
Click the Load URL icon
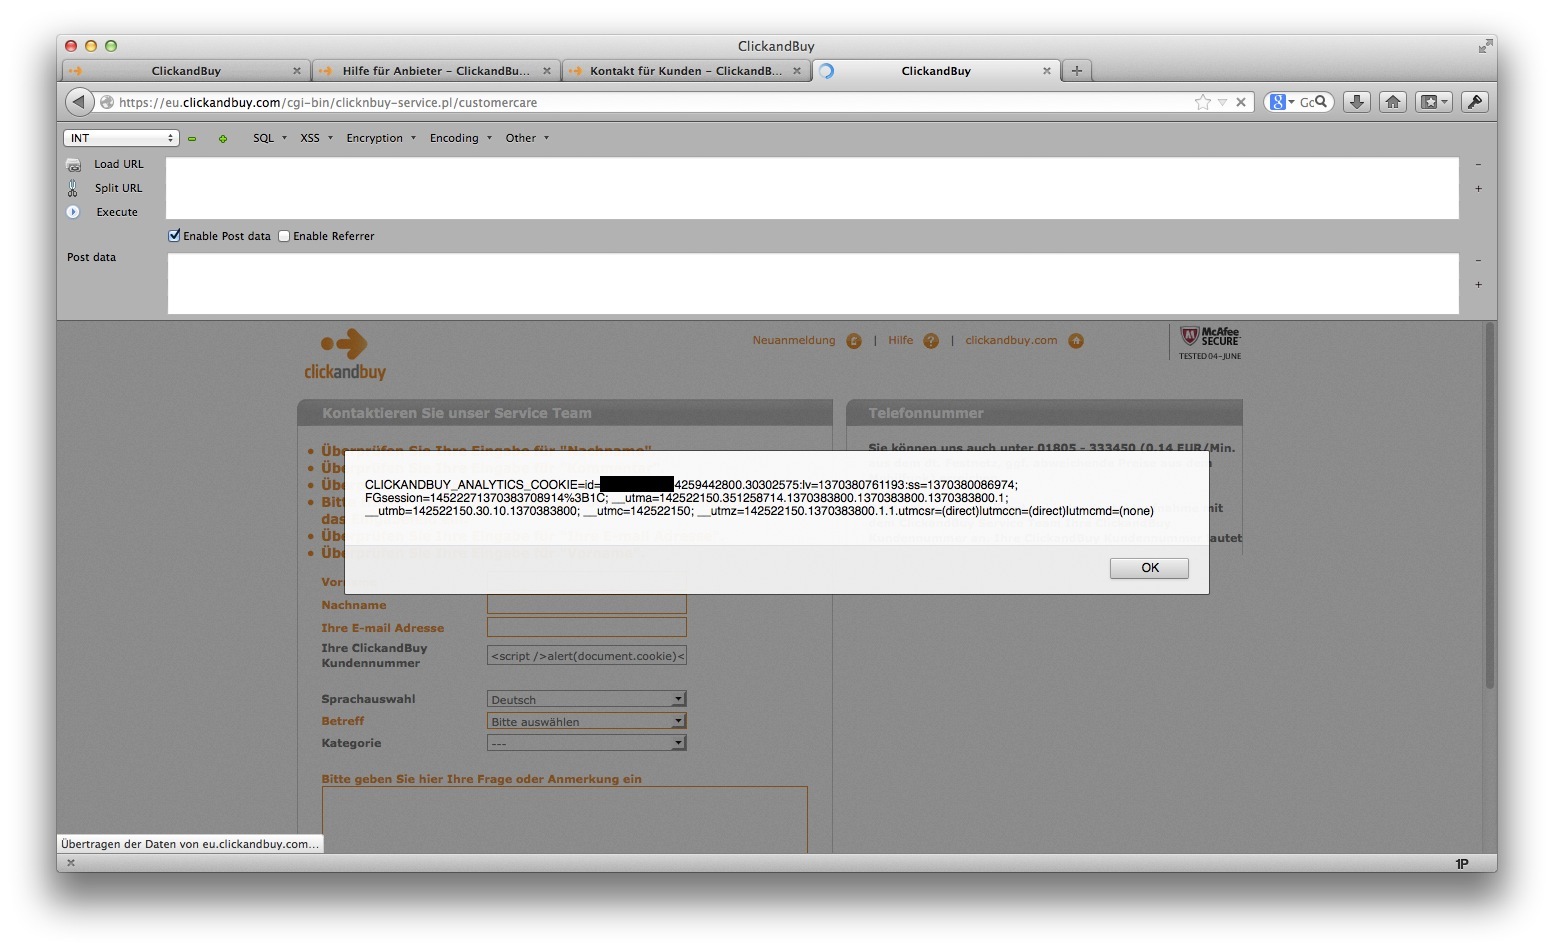point(73,165)
